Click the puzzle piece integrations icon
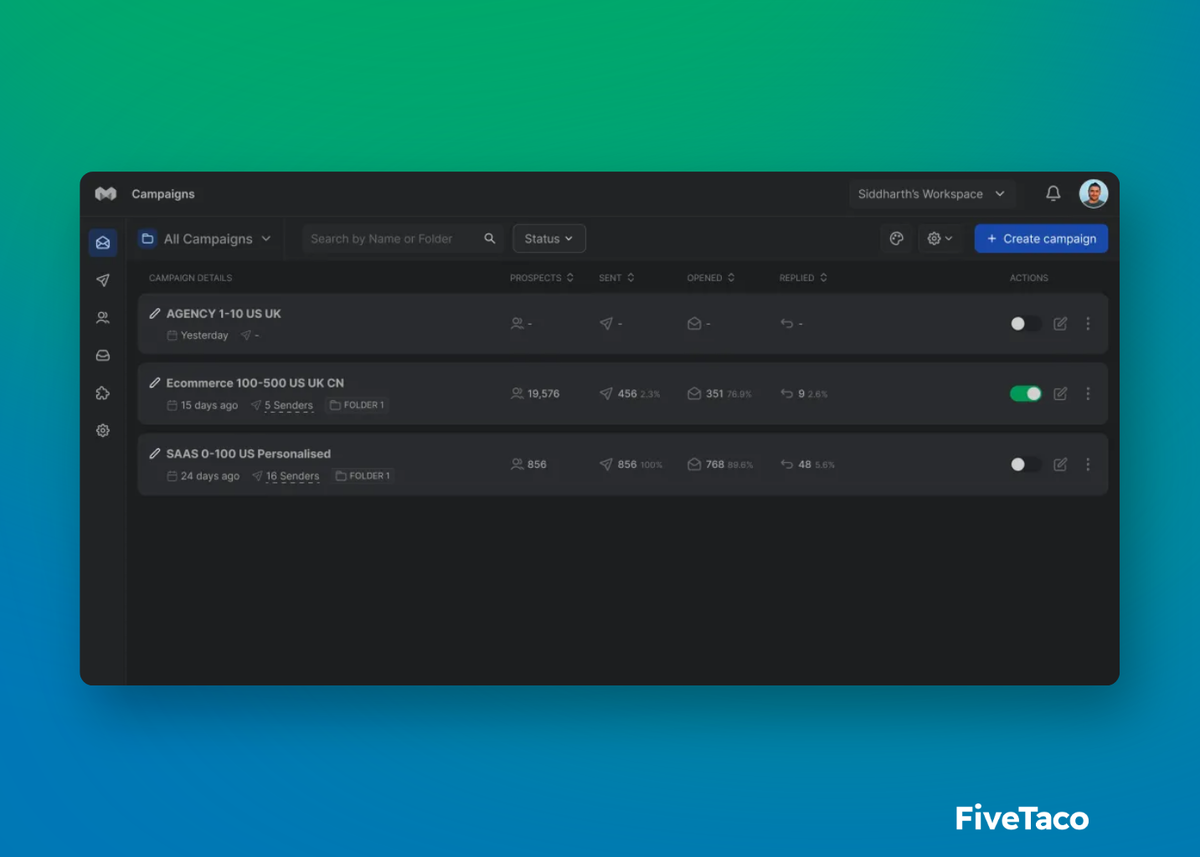Screen dimensions: 1200x857 pyautogui.click(x=102, y=393)
